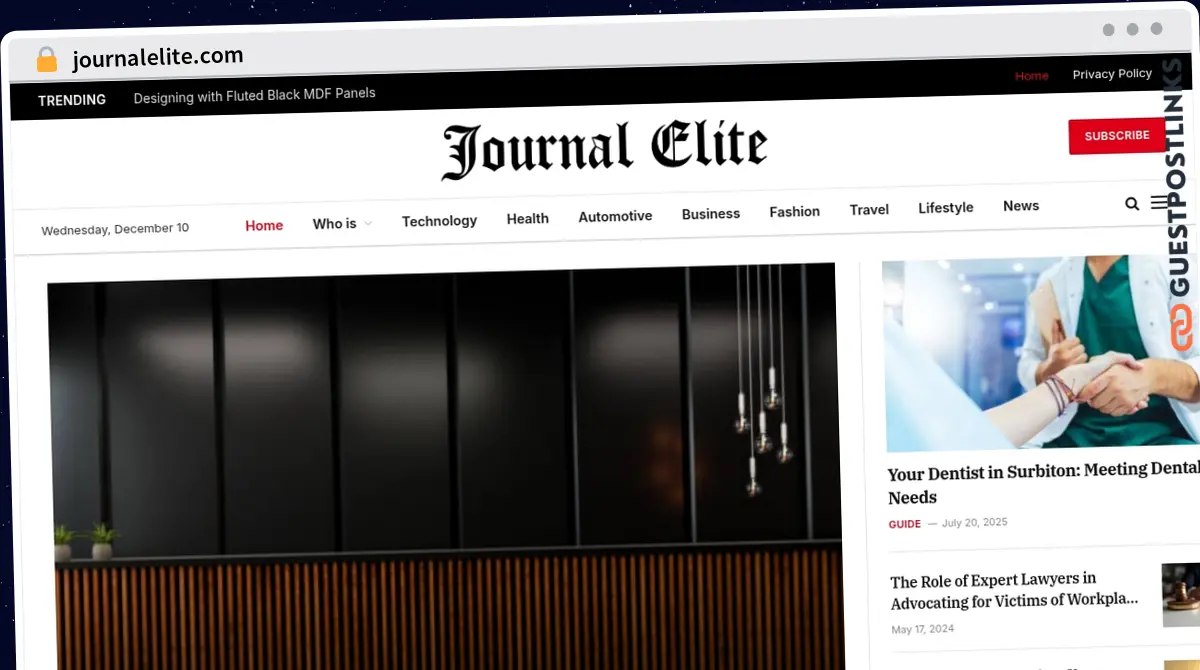
Task: Open the Technology menu item
Action: tap(439, 221)
